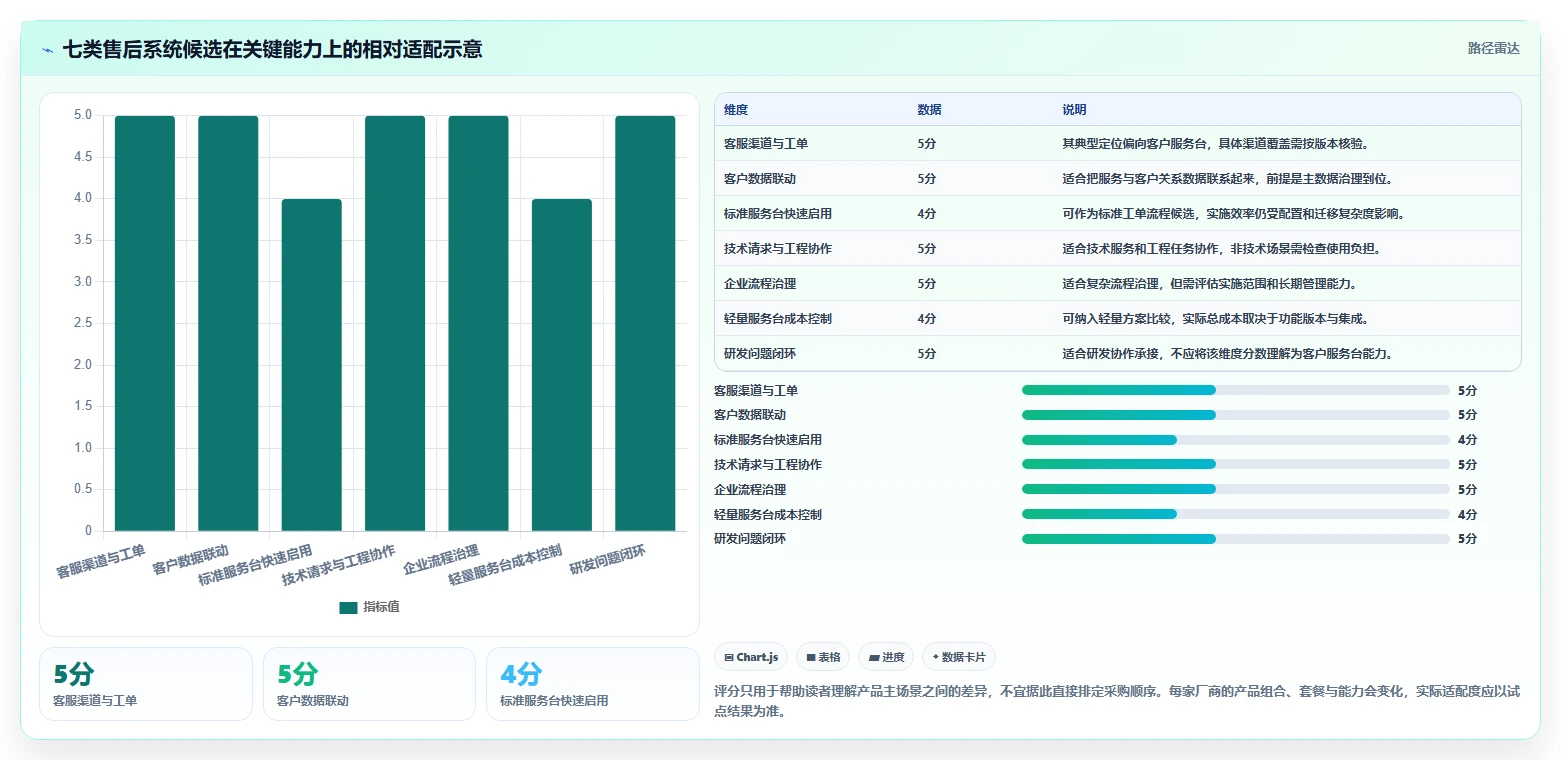
Task: Click the footnote paragraph starting 评分只用于
Action: pyautogui.click(x=1117, y=700)
